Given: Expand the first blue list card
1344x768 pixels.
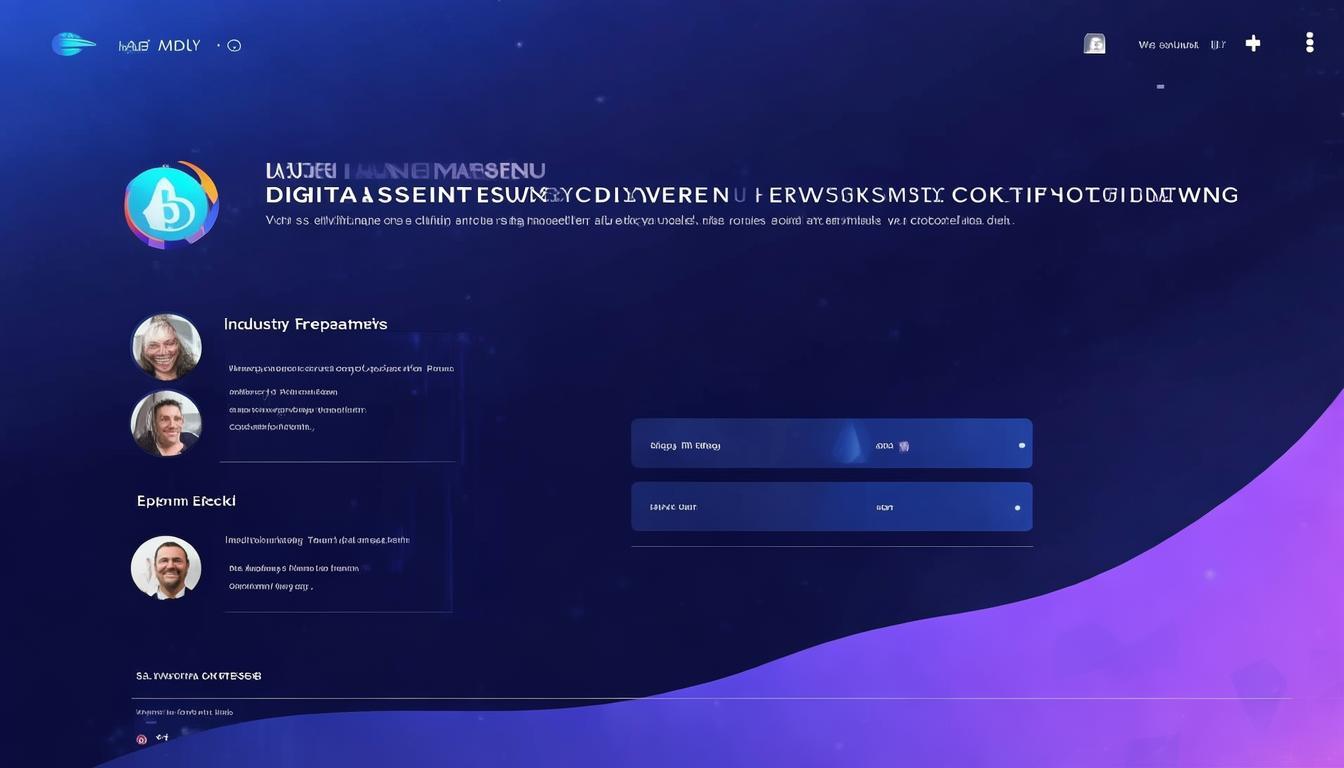Looking at the screenshot, I should point(831,444).
